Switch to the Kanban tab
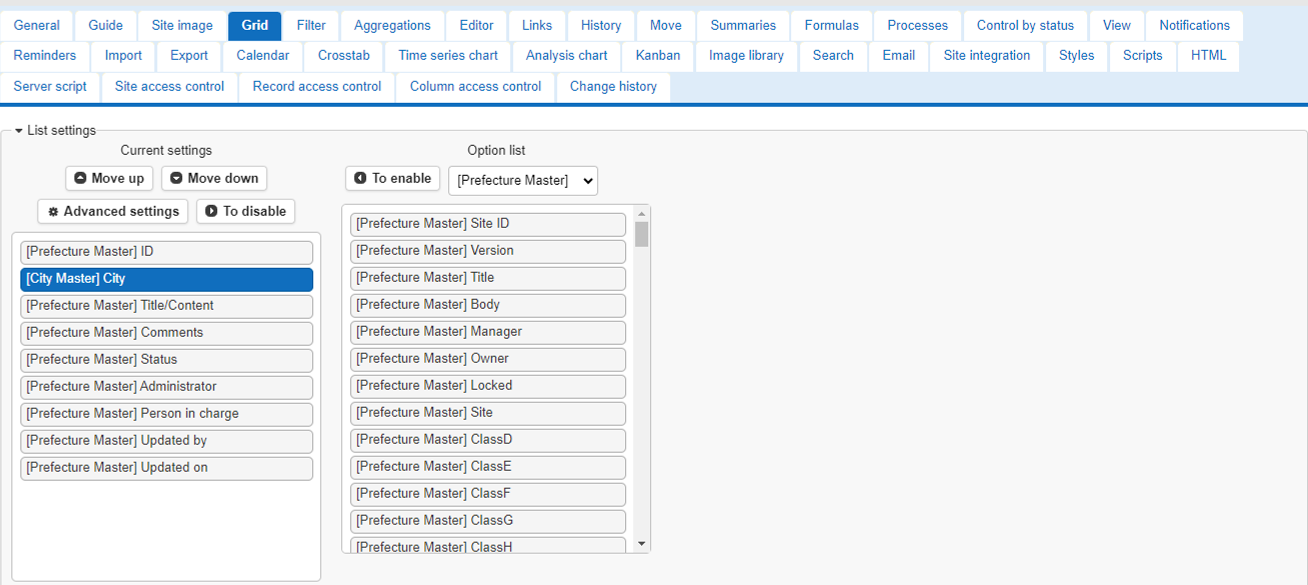The height and width of the screenshot is (585, 1308). coord(658,56)
